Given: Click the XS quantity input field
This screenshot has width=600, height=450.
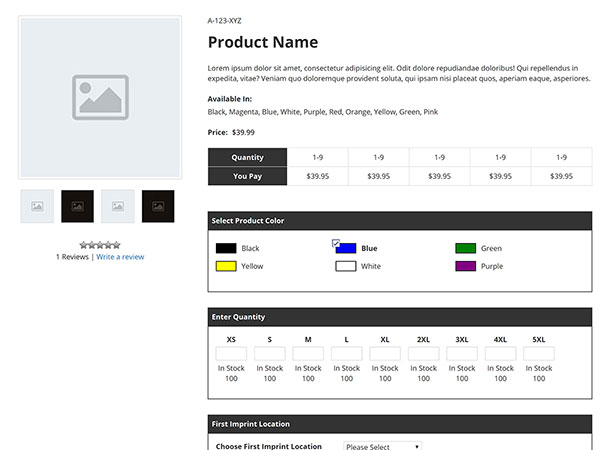Looking at the screenshot, I should click(x=231, y=354).
